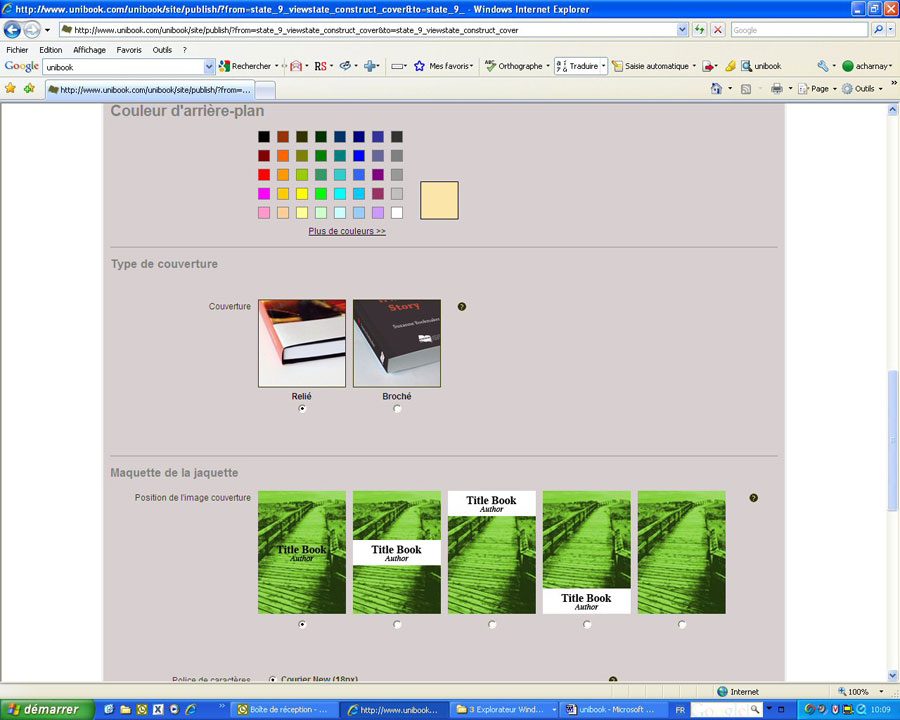
Task: Click the démarrer Start button
Action: (47, 709)
